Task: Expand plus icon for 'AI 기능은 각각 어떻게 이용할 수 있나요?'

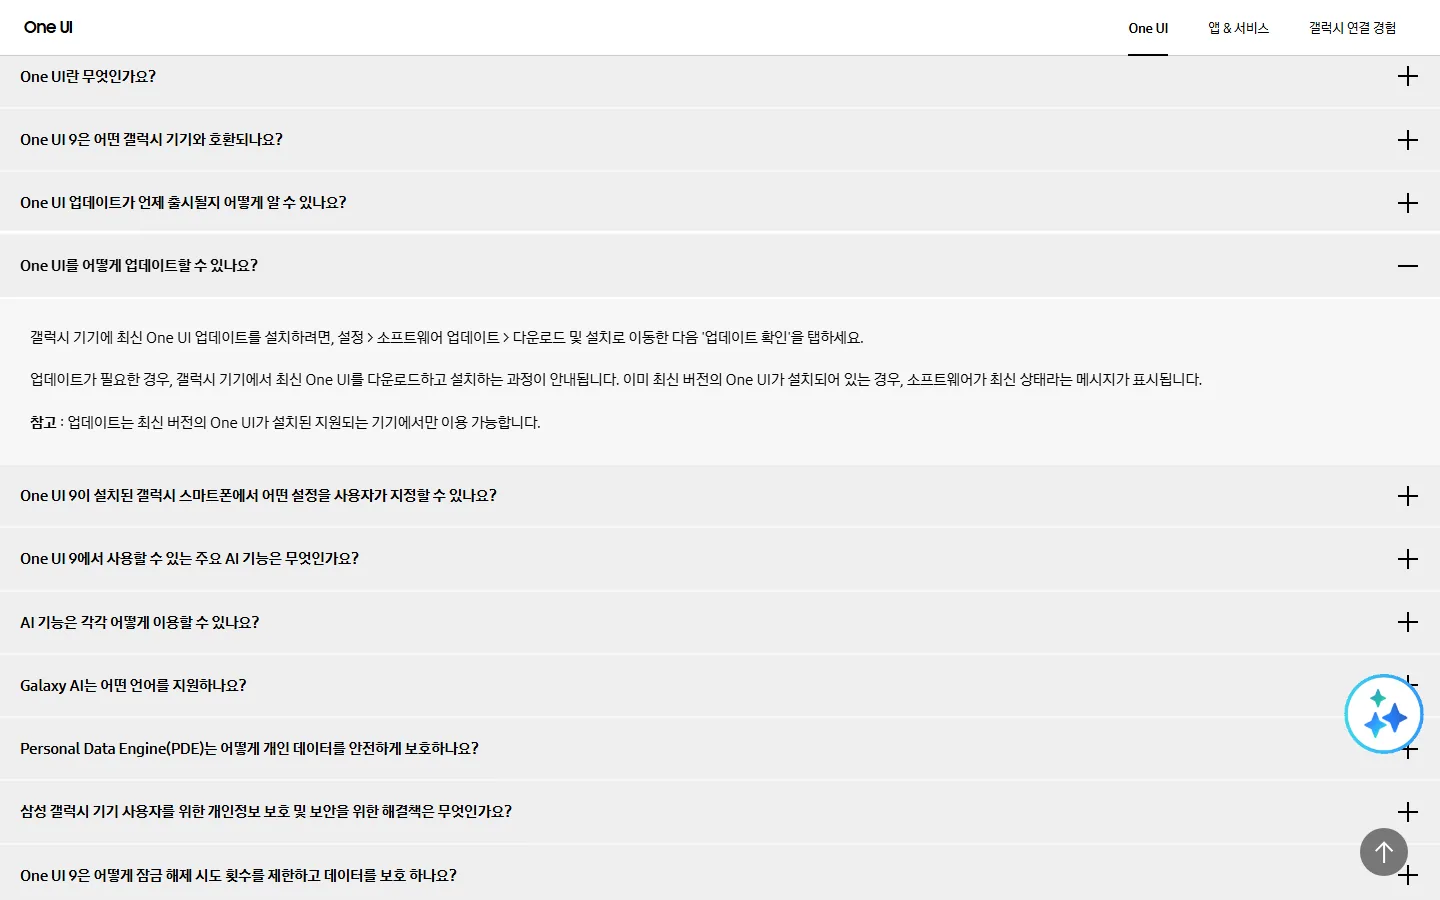Action: pyautogui.click(x=1408, y=622)
